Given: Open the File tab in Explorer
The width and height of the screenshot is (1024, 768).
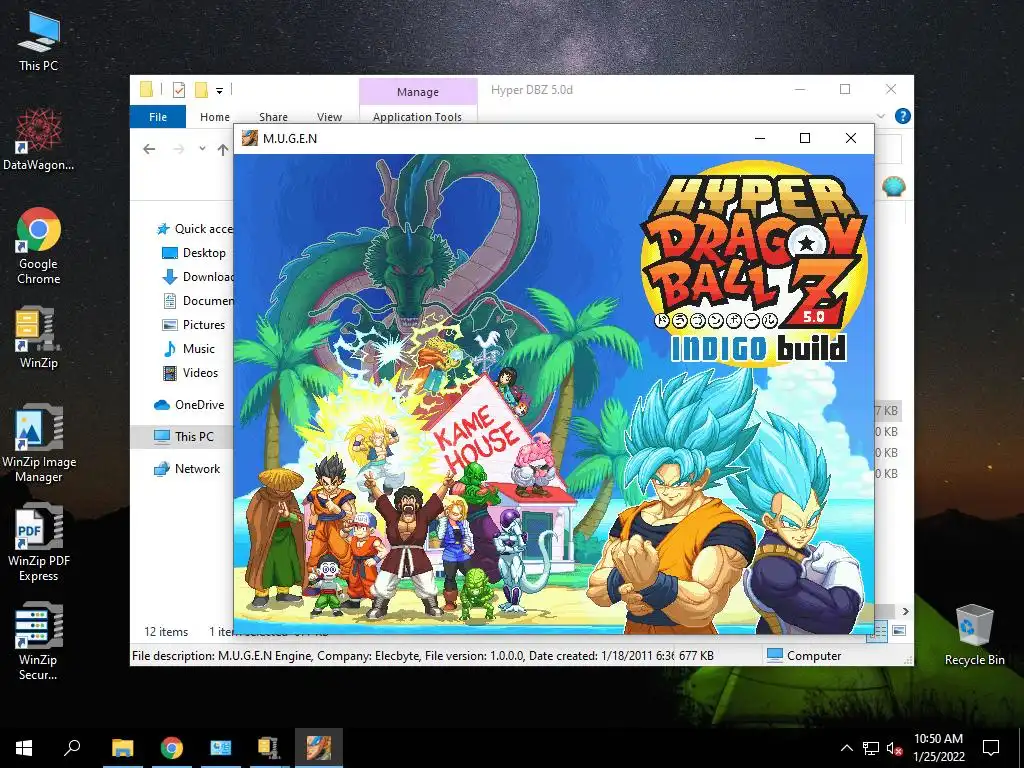Looking at the screenshot, I should click(158, 117).
